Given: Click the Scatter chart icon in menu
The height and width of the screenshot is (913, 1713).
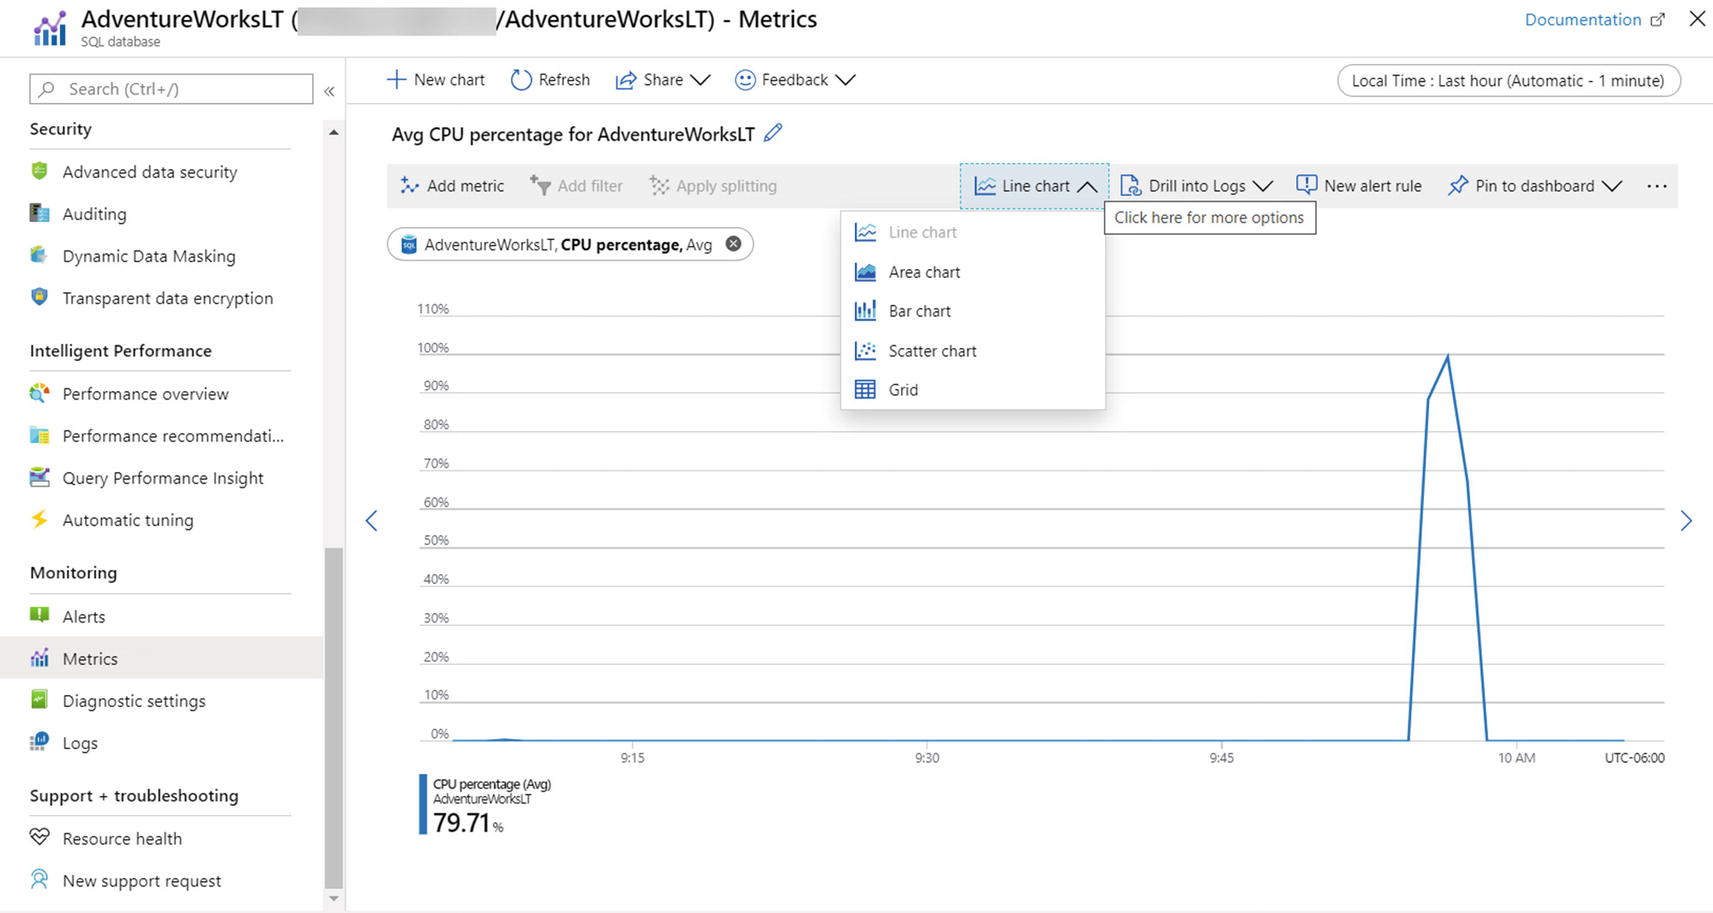Looking at the screenshot, I should [x=865, y=351].
